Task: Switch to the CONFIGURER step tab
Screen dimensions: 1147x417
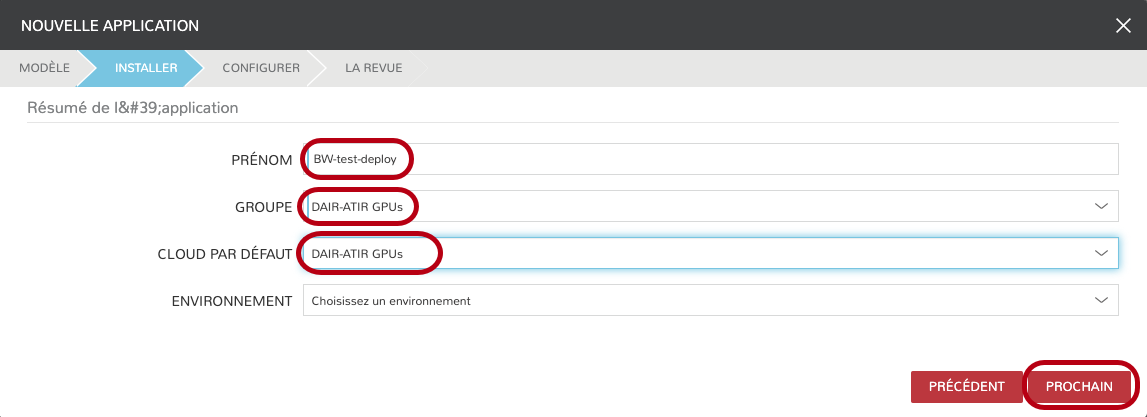Action: [261, 68]
